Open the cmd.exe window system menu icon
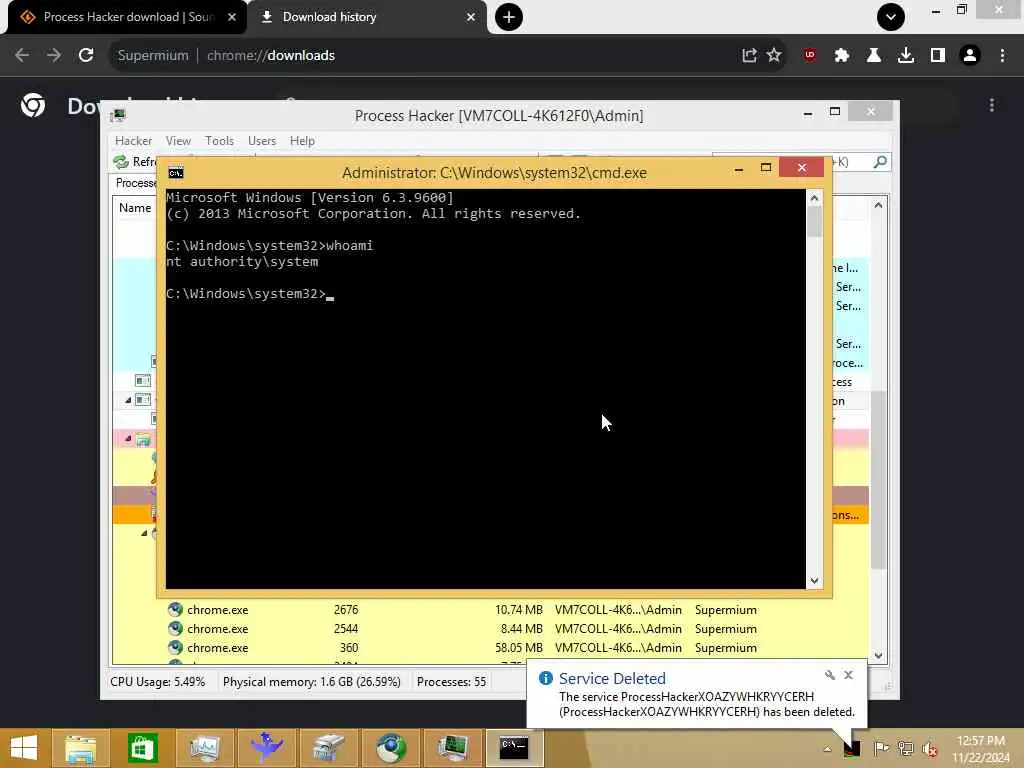The height and width of the screenshot is (768, 1024). (x=176, y=172)
